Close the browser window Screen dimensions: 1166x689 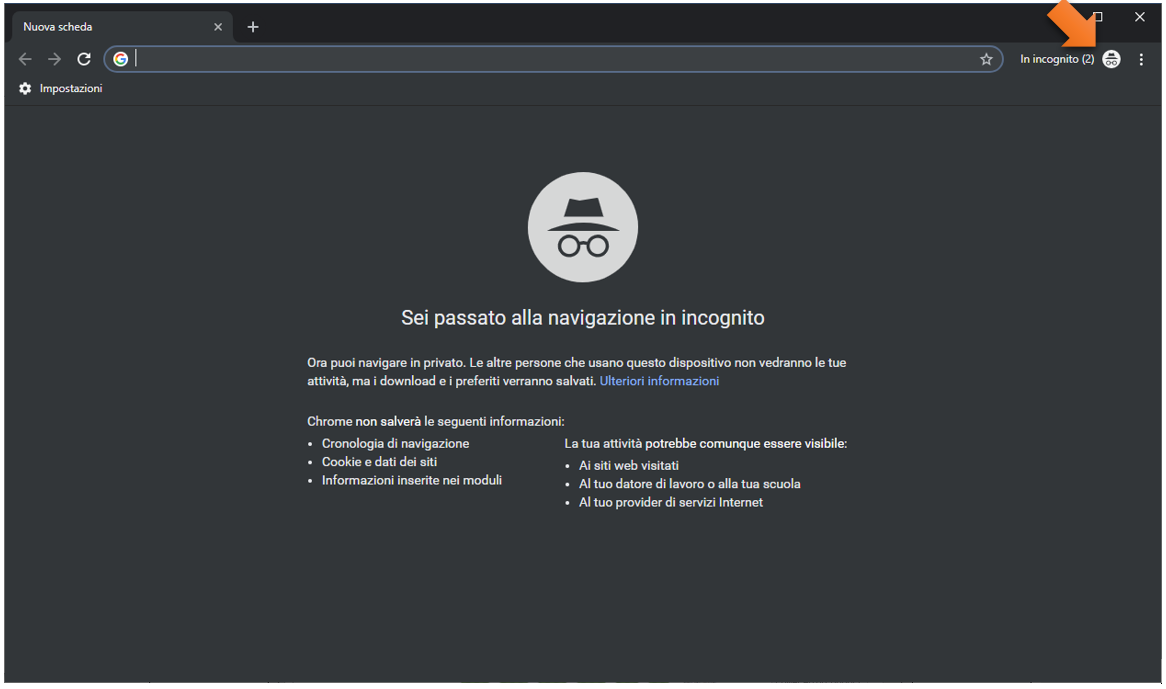[x=1139, y=16]
